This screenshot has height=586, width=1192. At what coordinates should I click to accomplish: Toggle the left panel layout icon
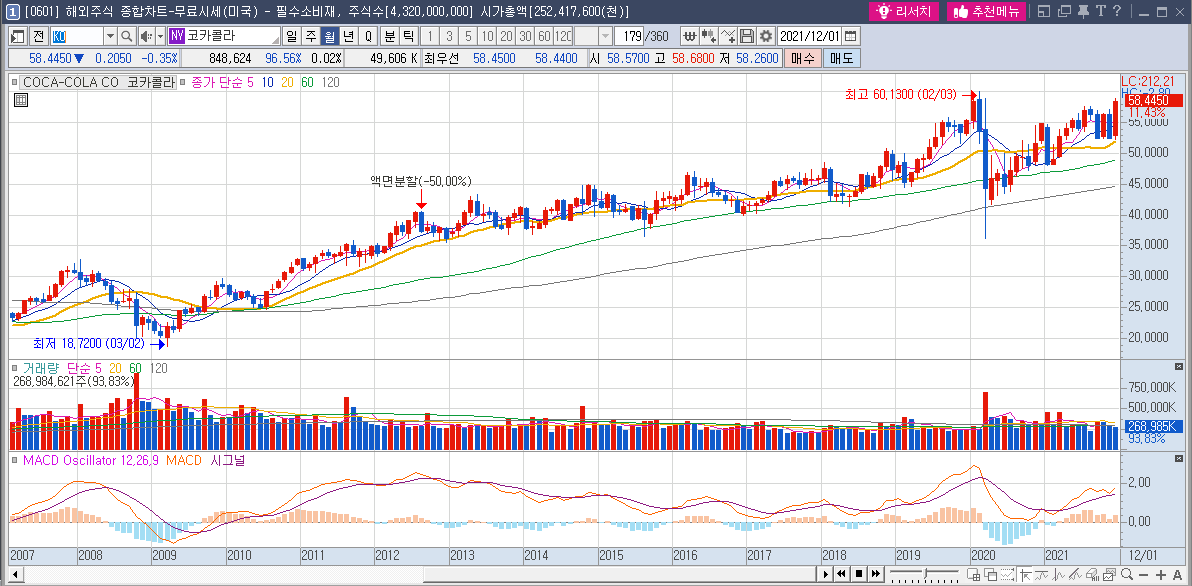coord(17,36)
